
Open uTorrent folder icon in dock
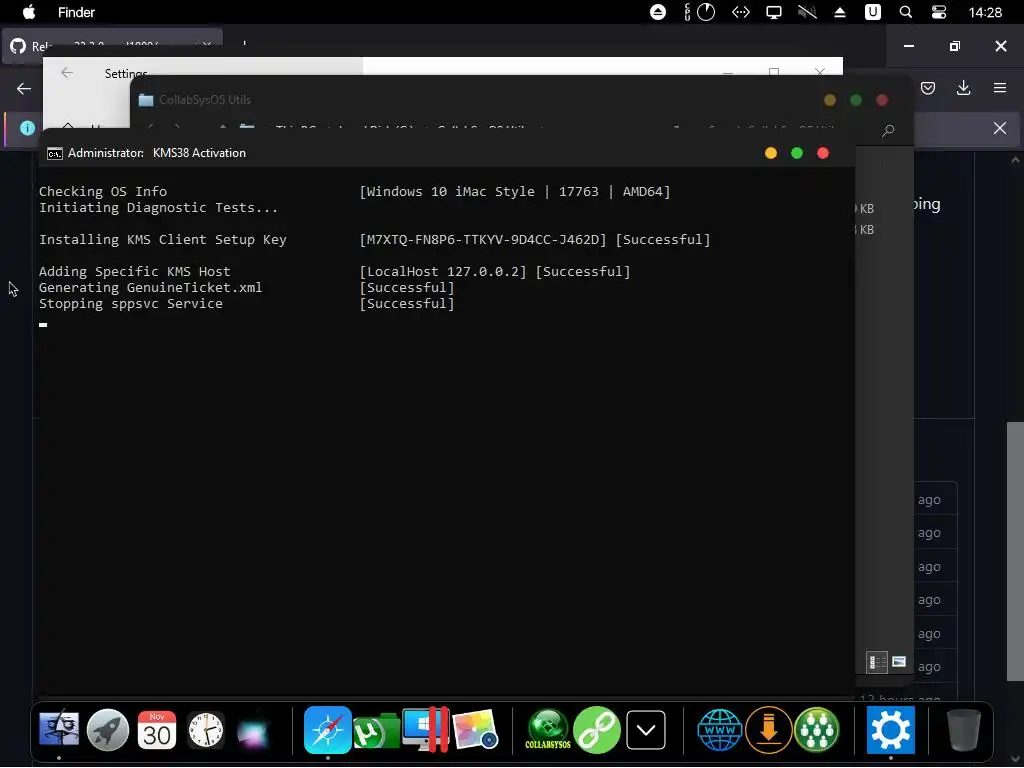[377, 731]
